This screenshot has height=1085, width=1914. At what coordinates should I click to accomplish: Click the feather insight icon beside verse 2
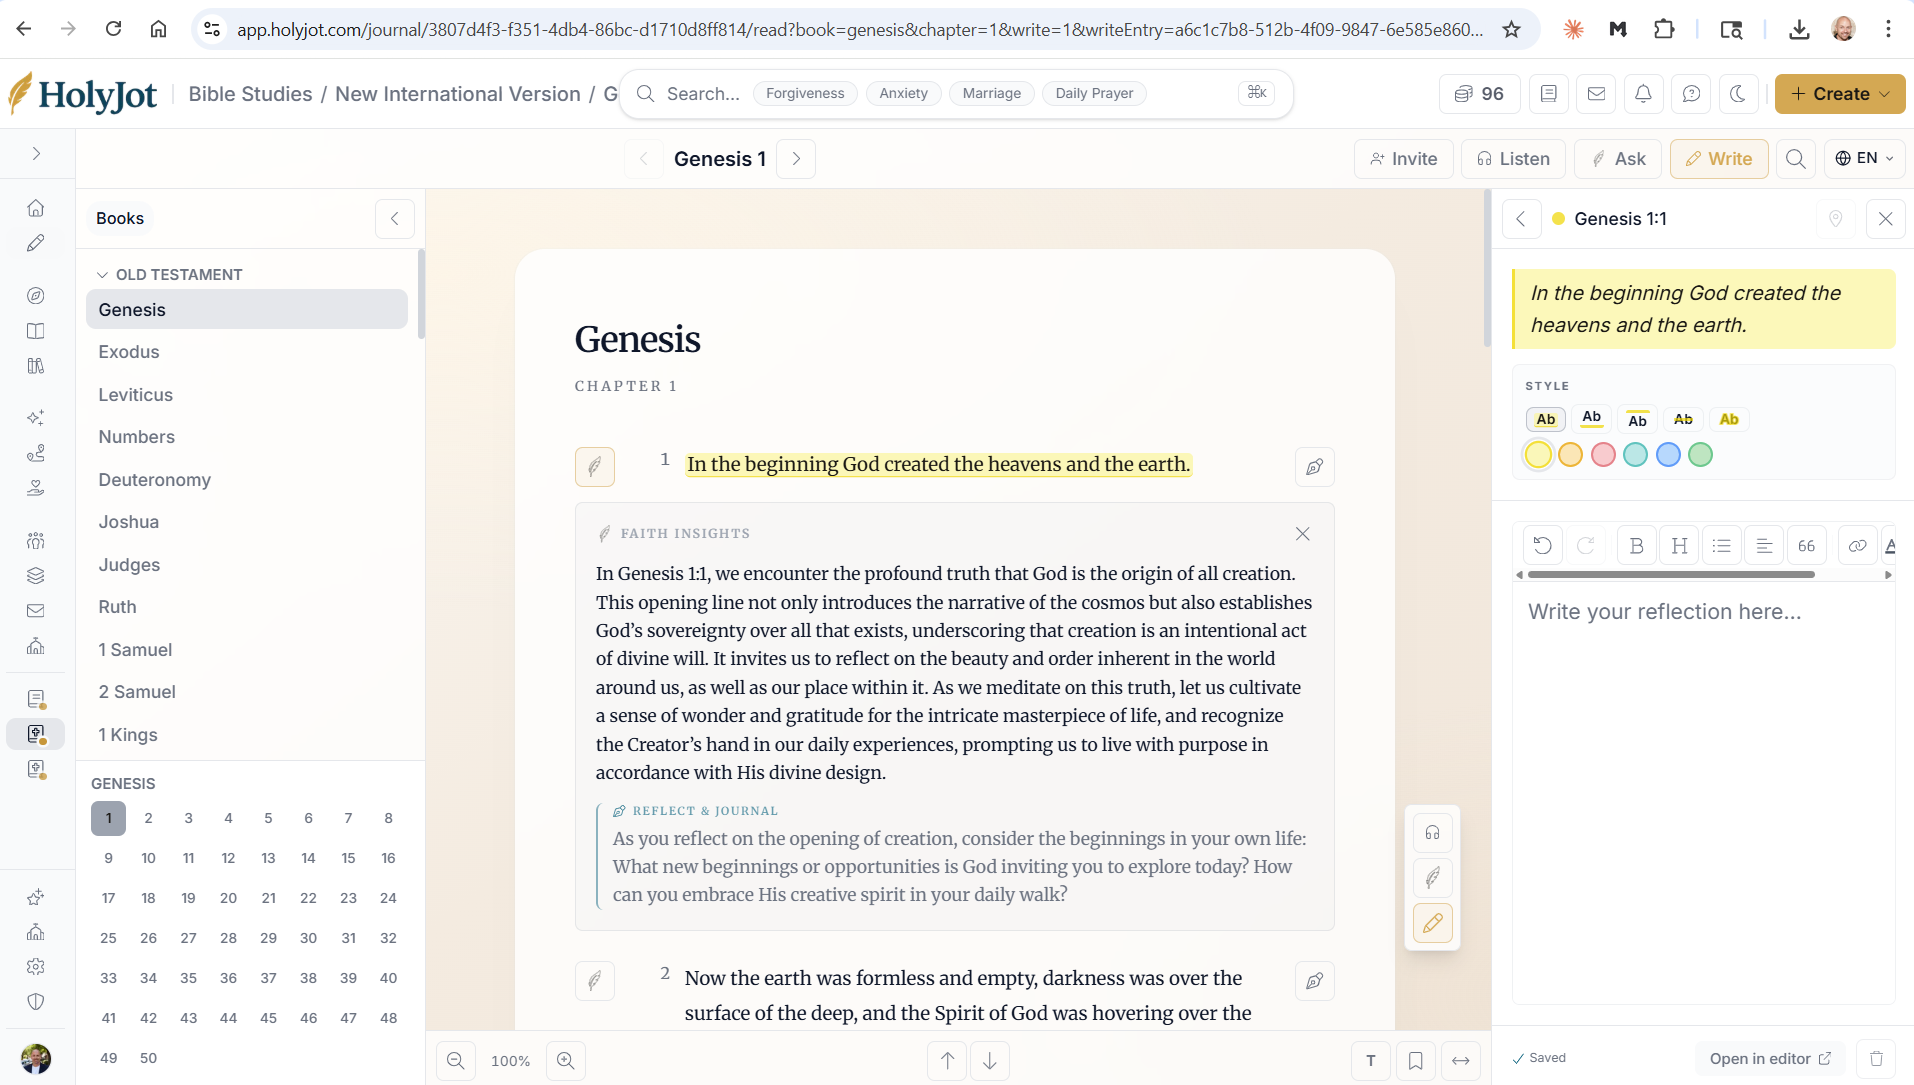pyautogui.click(x=595, y=981)
